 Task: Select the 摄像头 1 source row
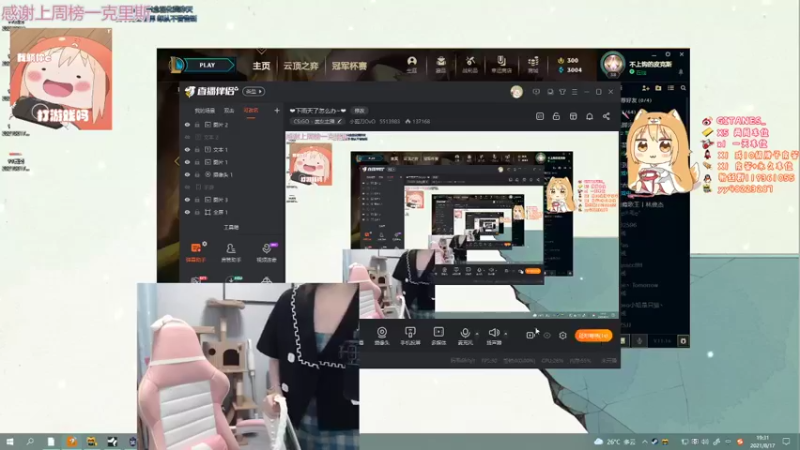[x=232, y=174]
